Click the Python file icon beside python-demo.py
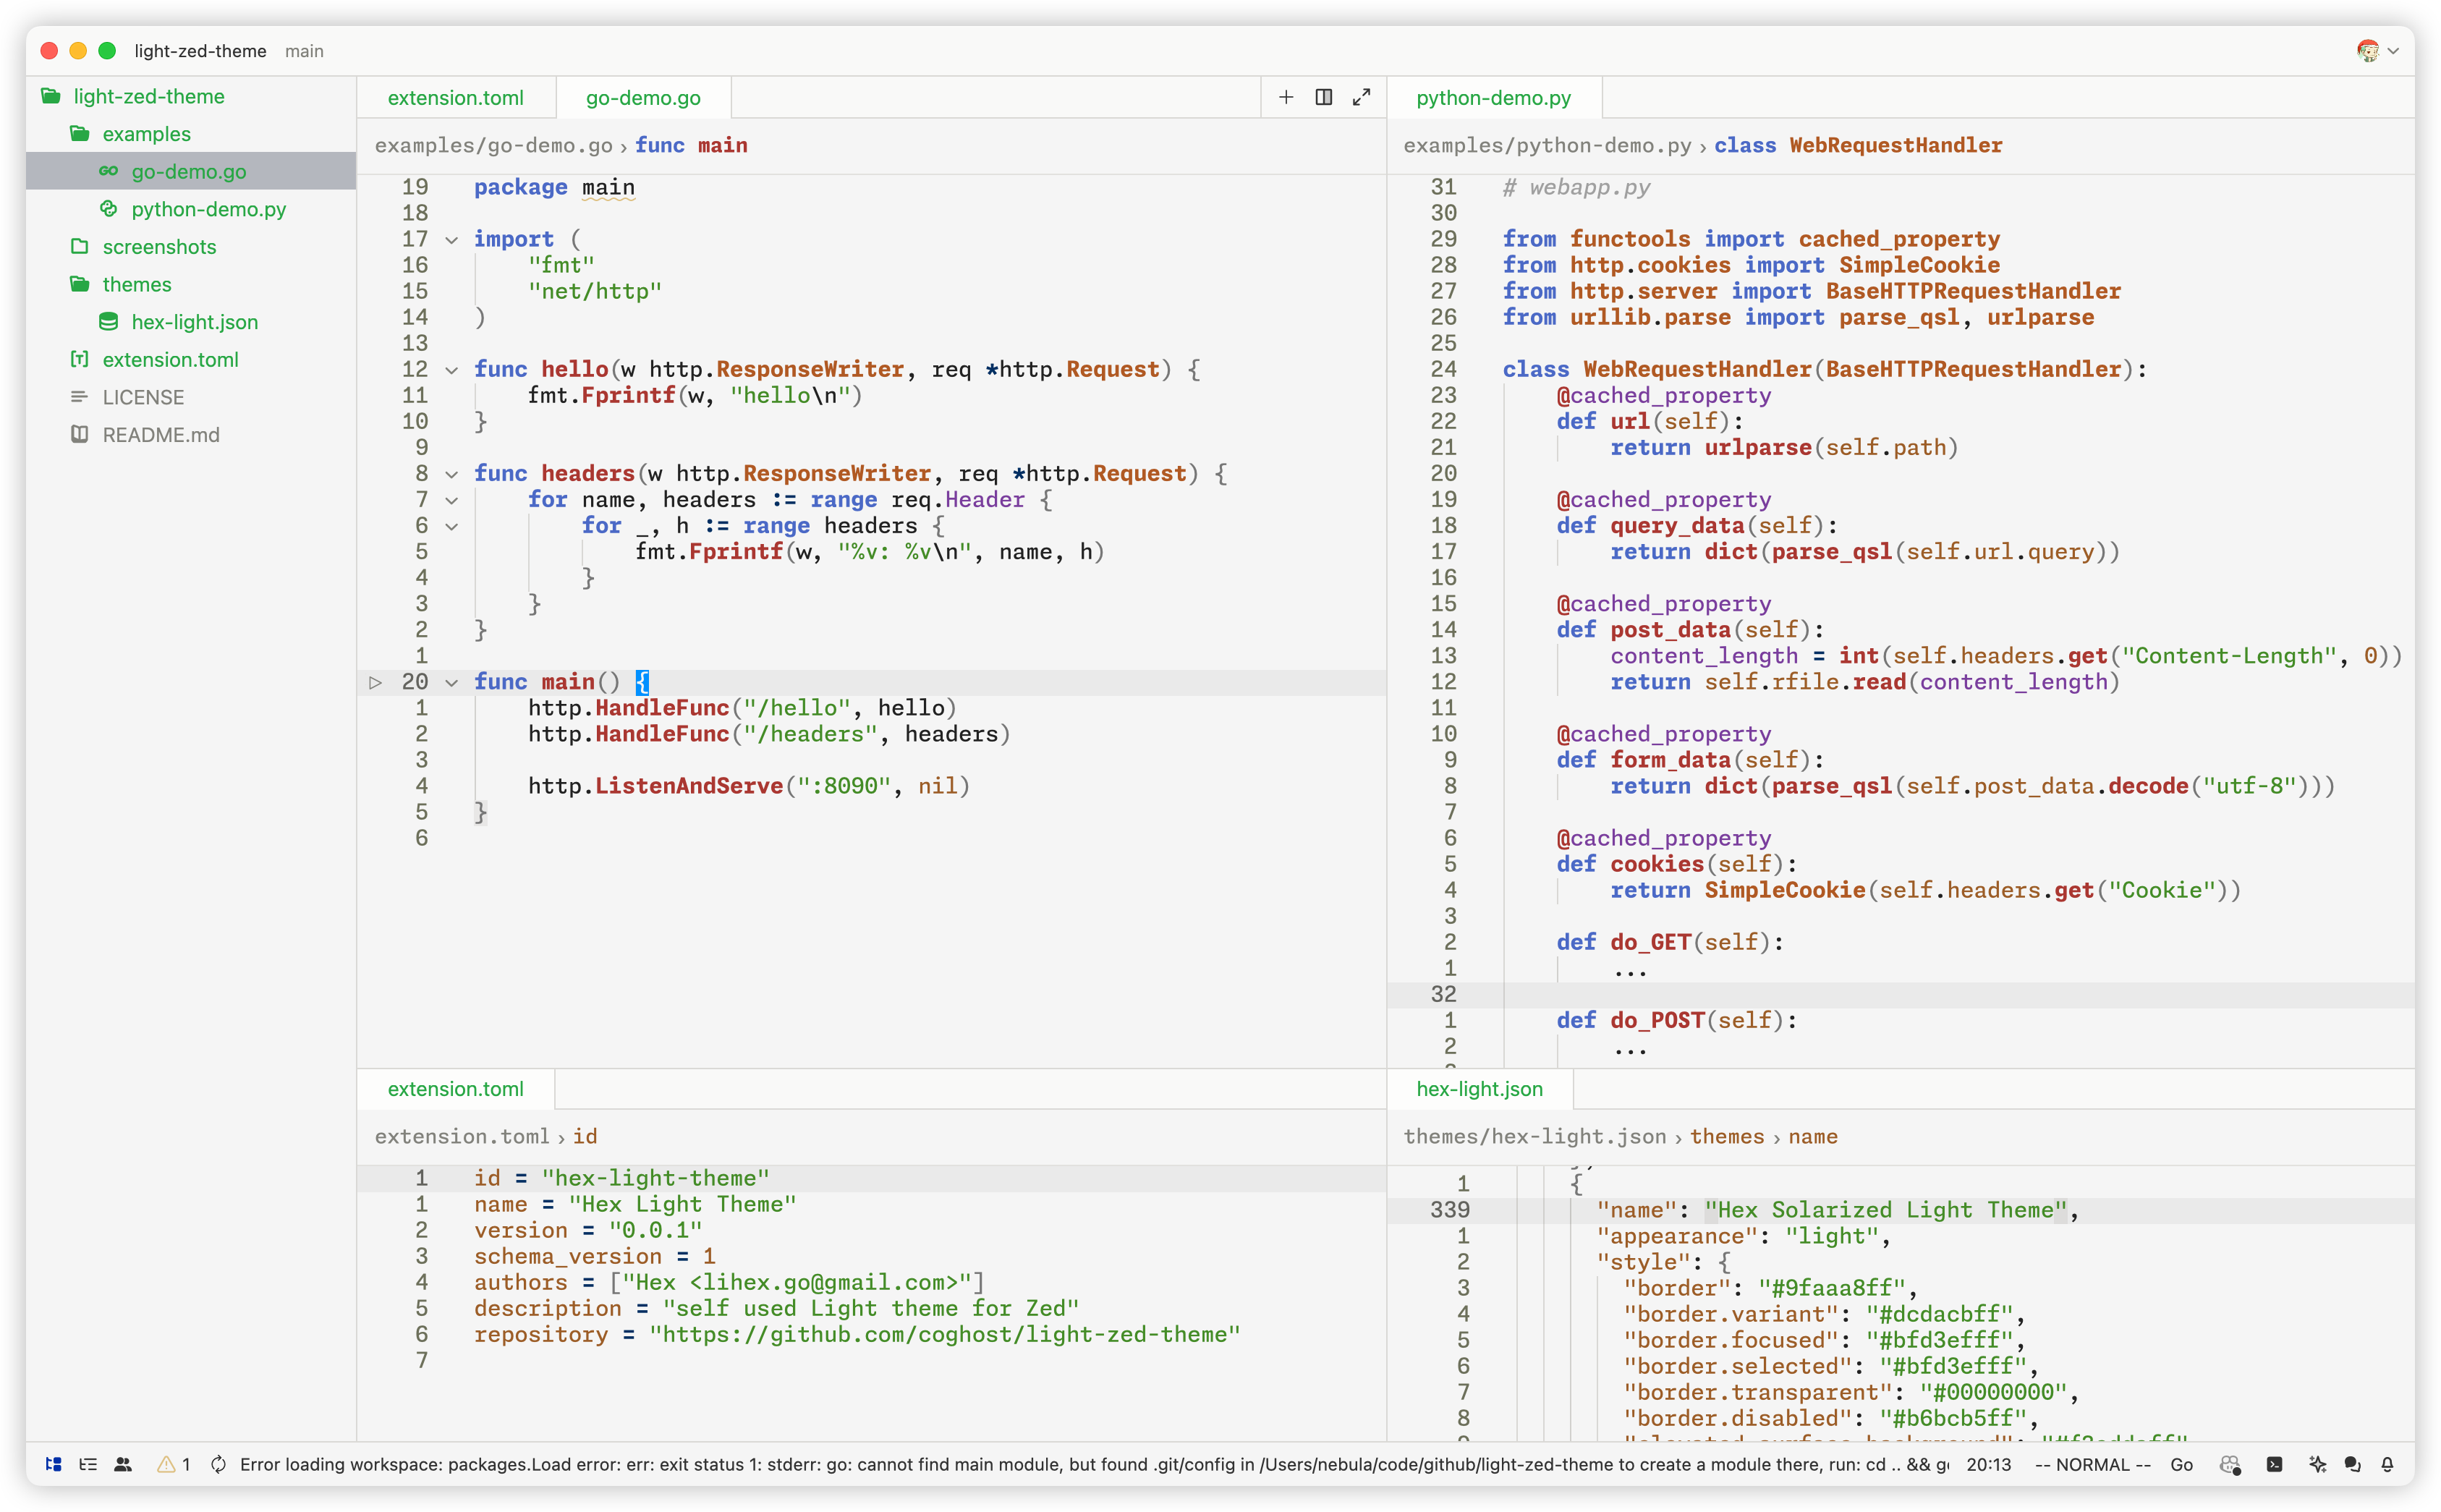This screenshot has height=1512, width=2441. click(x=108, y=209)
